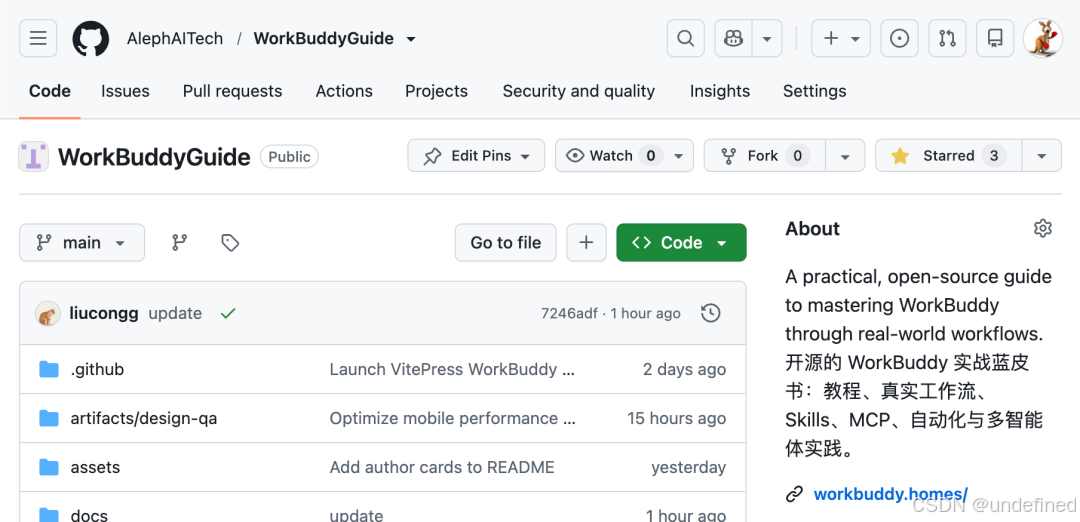Viewport: 1080px width, 522px height.
Task: Open the Security and quality tab
Action: tap(579, 91)
